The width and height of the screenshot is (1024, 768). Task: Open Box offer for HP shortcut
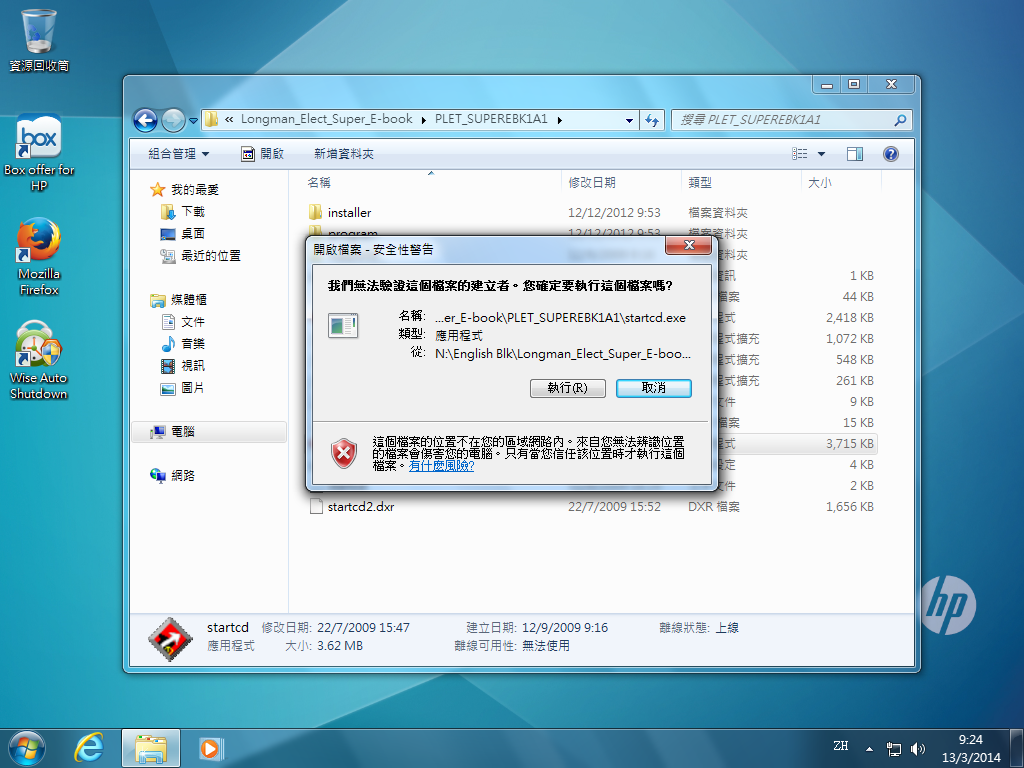(x=39, y=153)
